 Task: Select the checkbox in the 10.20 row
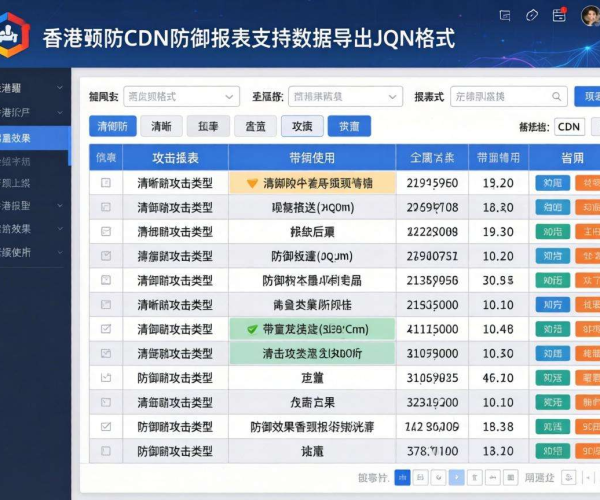coord(106,256)
